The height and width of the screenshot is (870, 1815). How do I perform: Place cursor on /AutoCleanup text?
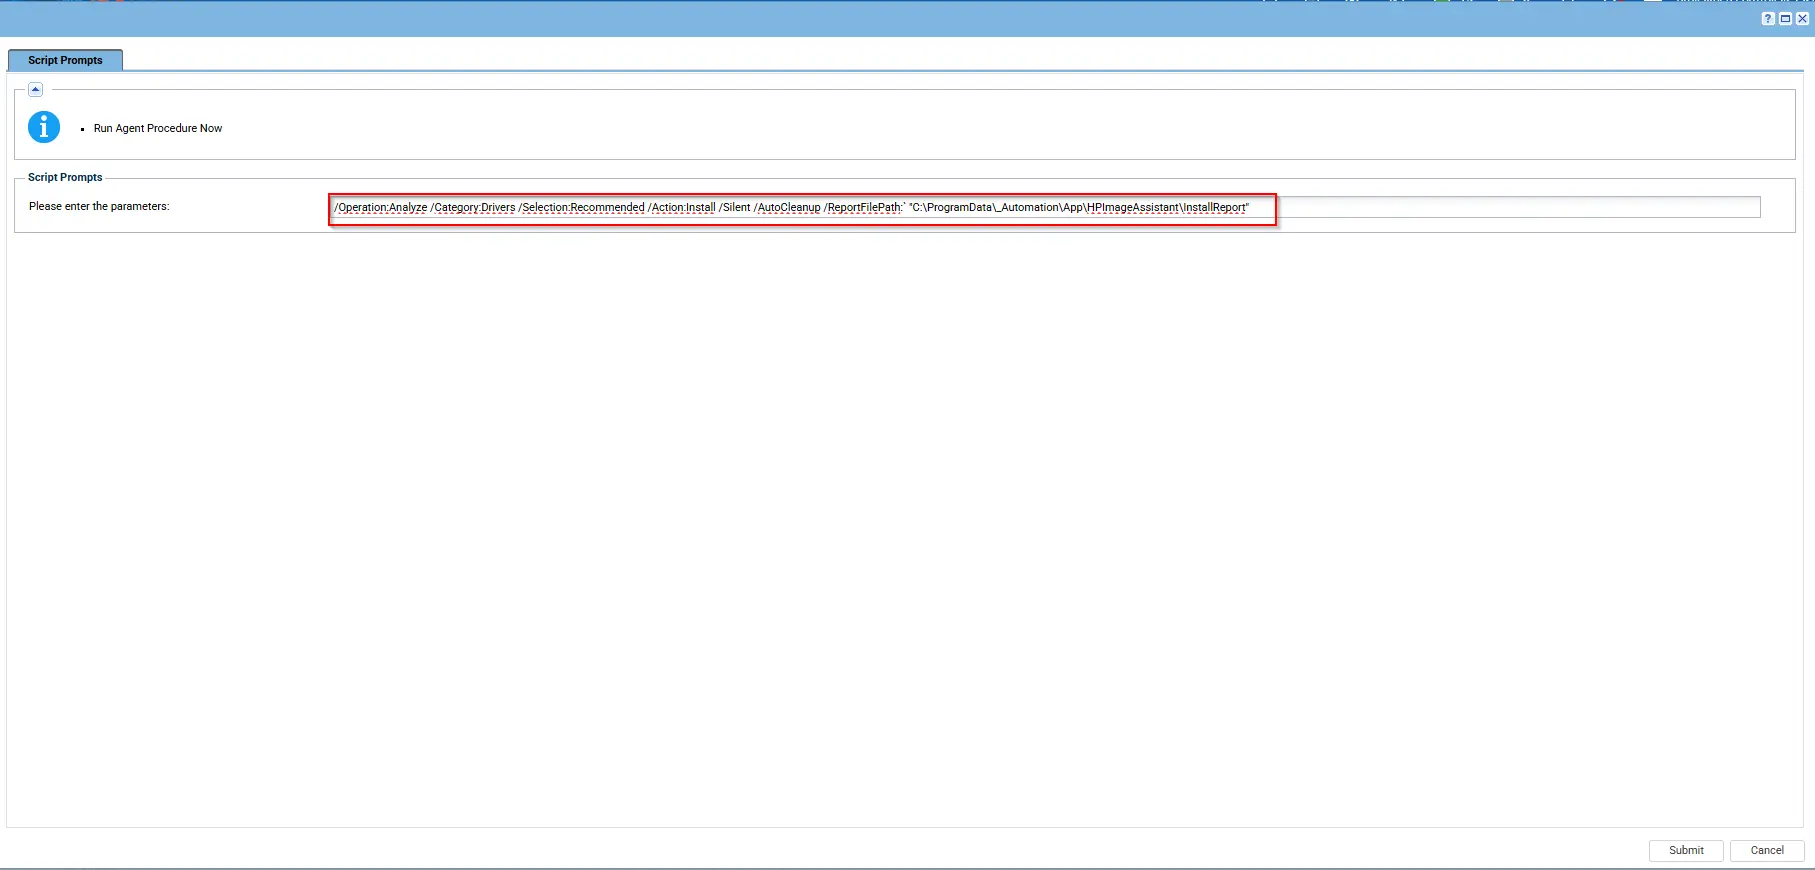coord(788,208)
